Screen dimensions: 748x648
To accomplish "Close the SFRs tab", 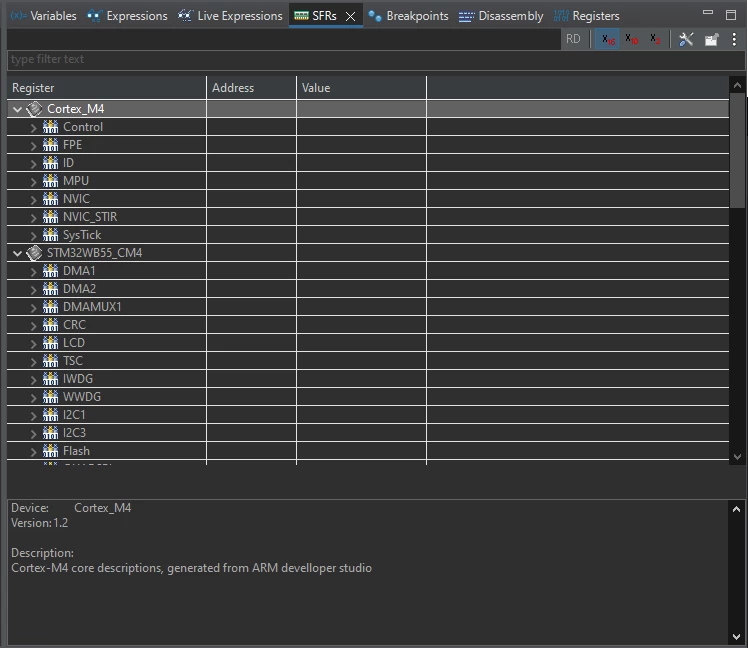I will coord(350,16).
